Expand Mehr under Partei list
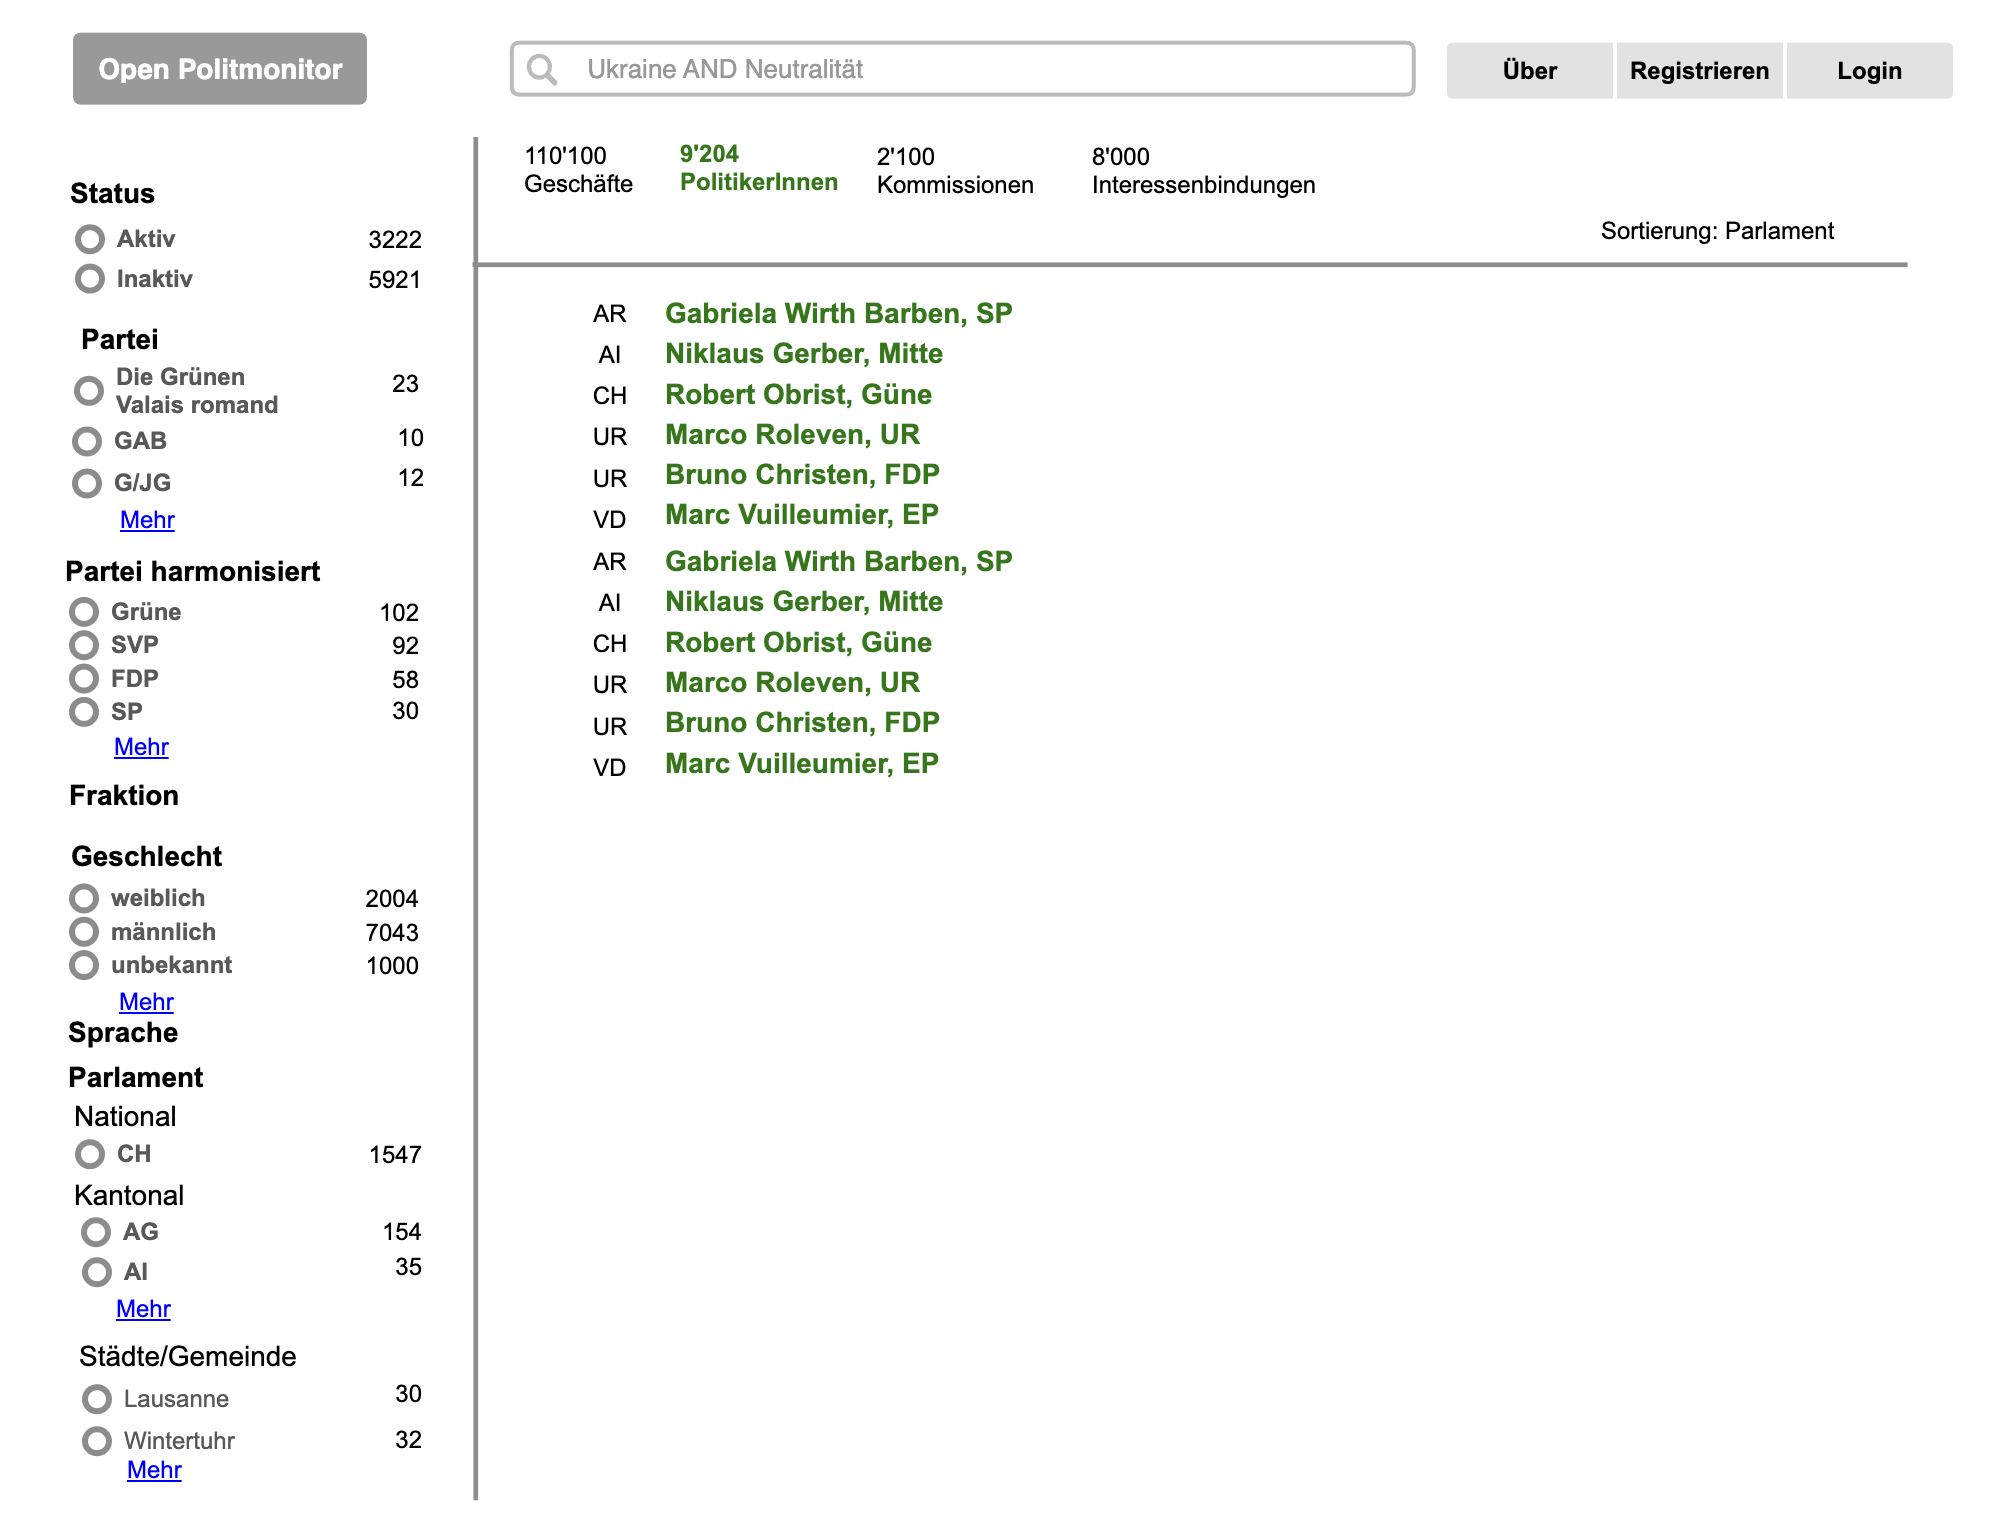The width and height of the screenshot is (2007, 1538). (147, 520)
